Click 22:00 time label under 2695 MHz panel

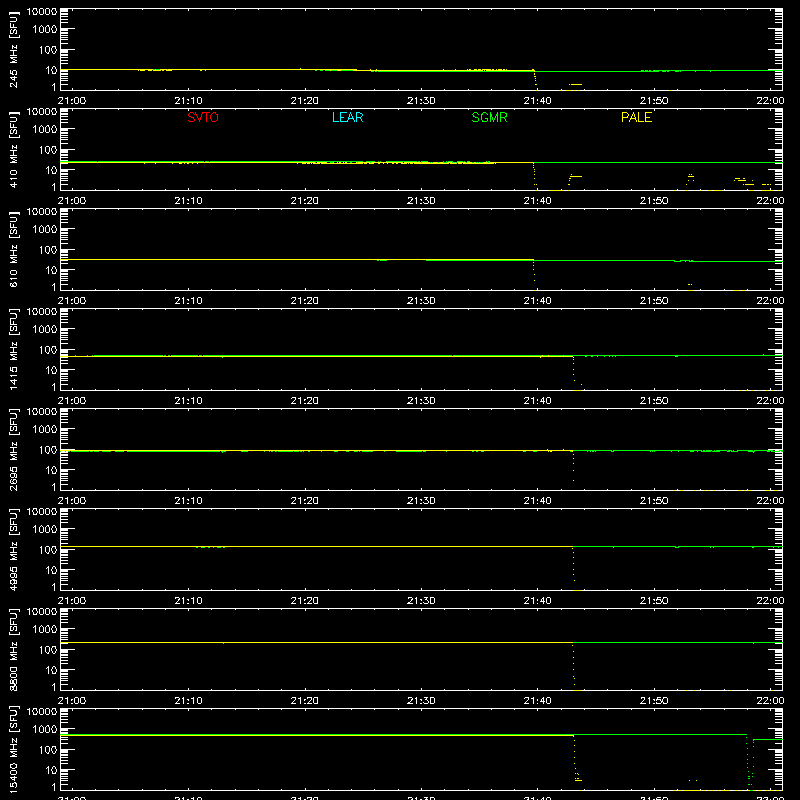(770, 501)
